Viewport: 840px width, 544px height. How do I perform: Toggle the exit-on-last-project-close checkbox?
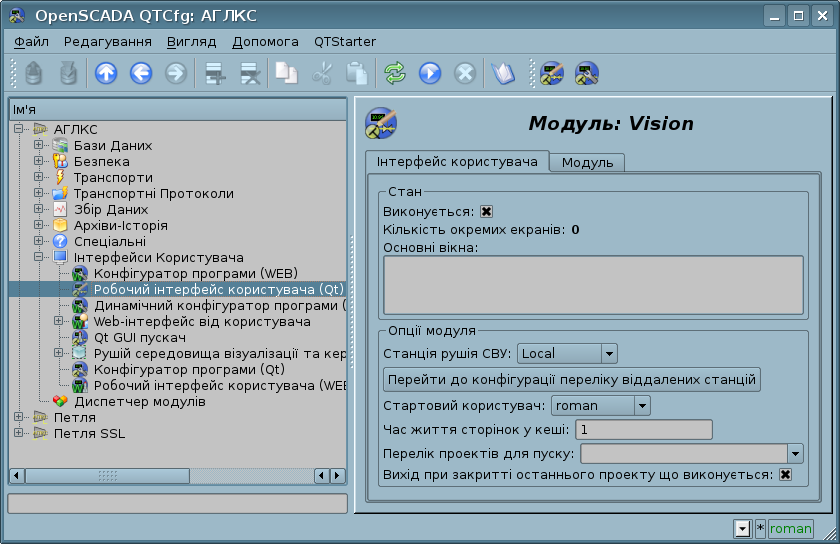pyautogui.click(x=786, y=474)
